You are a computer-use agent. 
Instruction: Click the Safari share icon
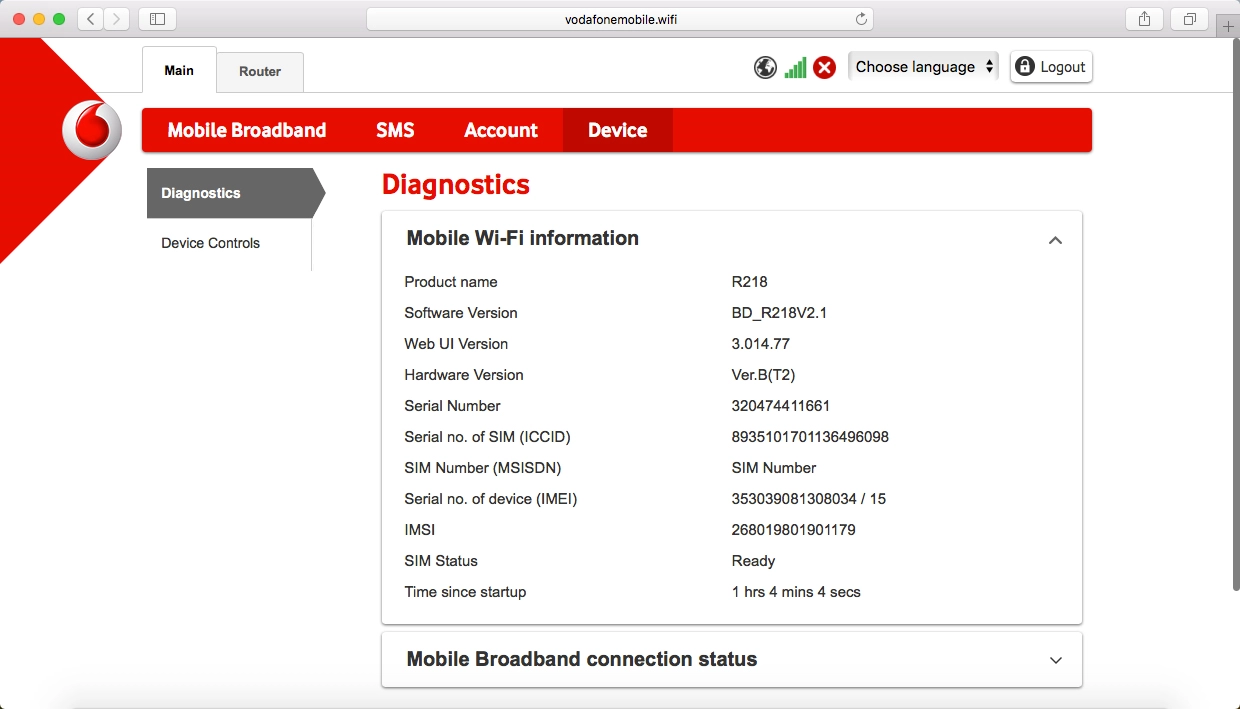(1143, 18)
